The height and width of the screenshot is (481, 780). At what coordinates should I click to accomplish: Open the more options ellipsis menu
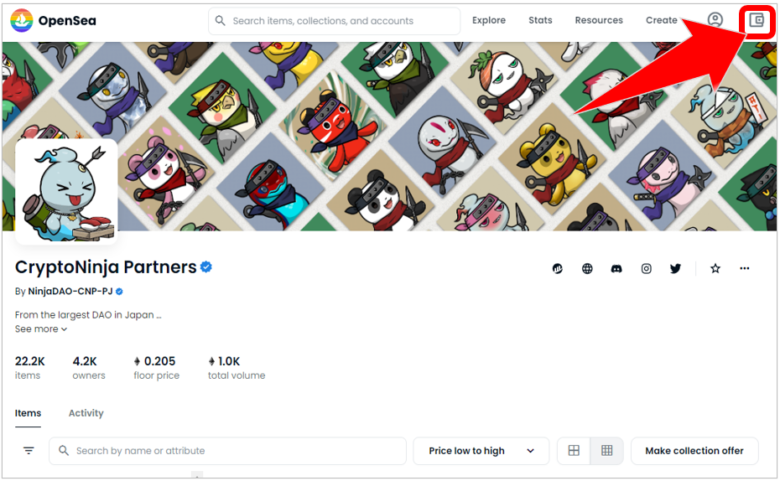click(744, 269)
